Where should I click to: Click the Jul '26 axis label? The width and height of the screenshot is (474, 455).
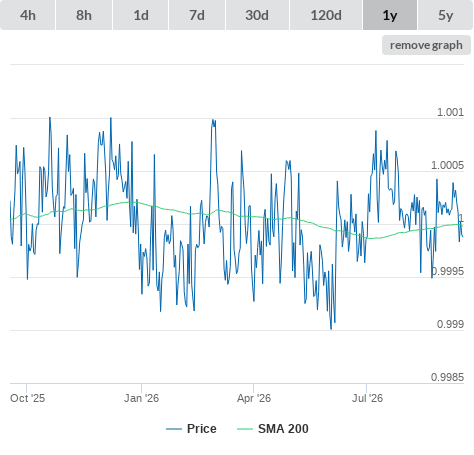pyautogui.click(x=367, y=398)
